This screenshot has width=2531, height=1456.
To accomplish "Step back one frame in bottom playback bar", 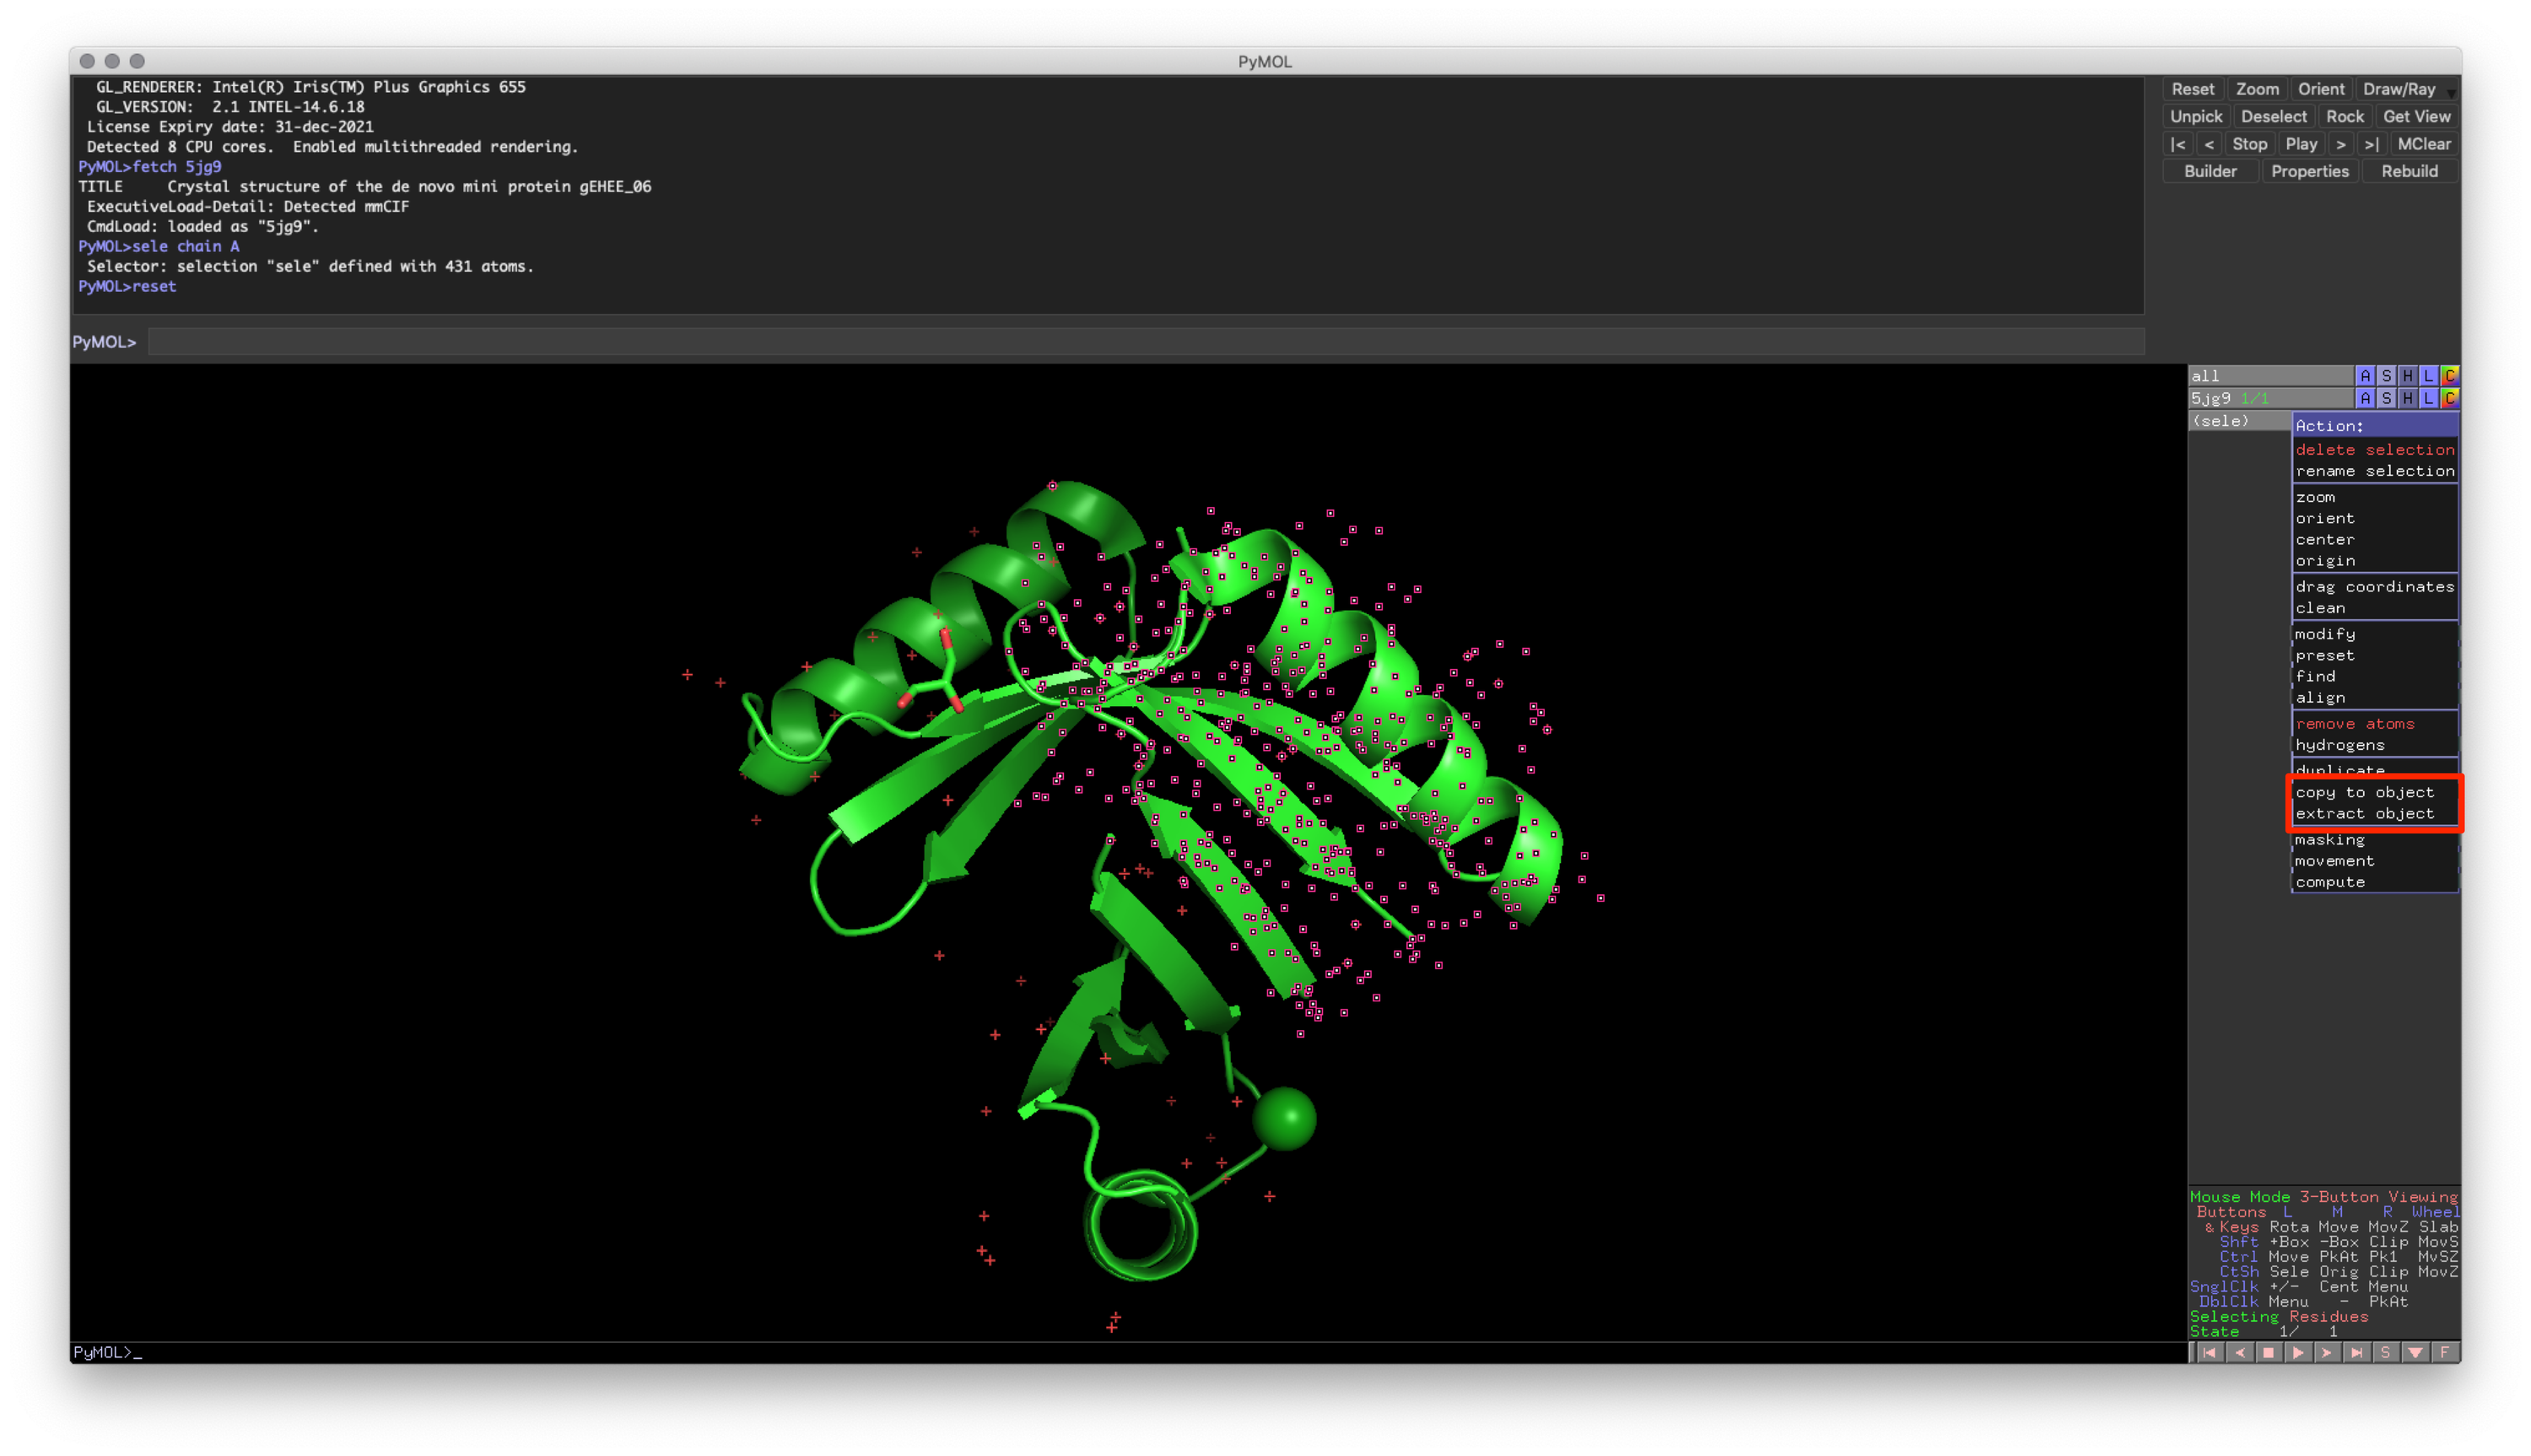I will (2239, 1352).
